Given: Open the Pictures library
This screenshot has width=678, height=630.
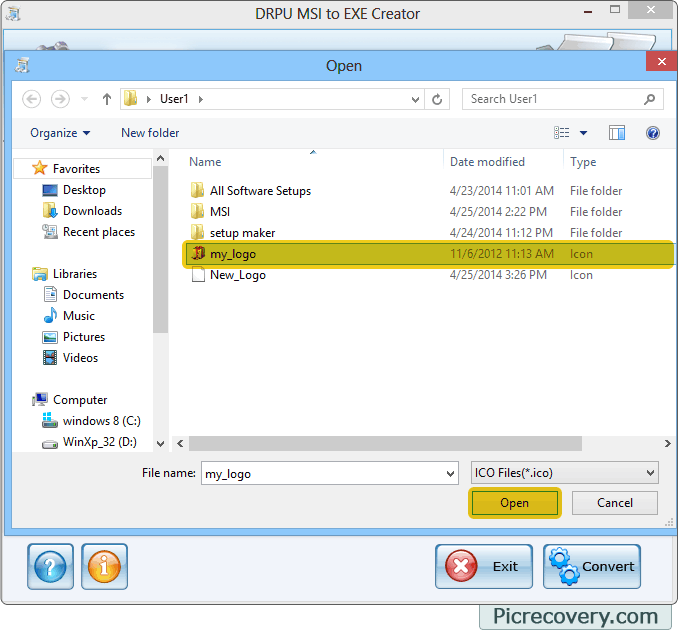Looking at the screenshot, I should pyautogui.click(x=83, y=337).
